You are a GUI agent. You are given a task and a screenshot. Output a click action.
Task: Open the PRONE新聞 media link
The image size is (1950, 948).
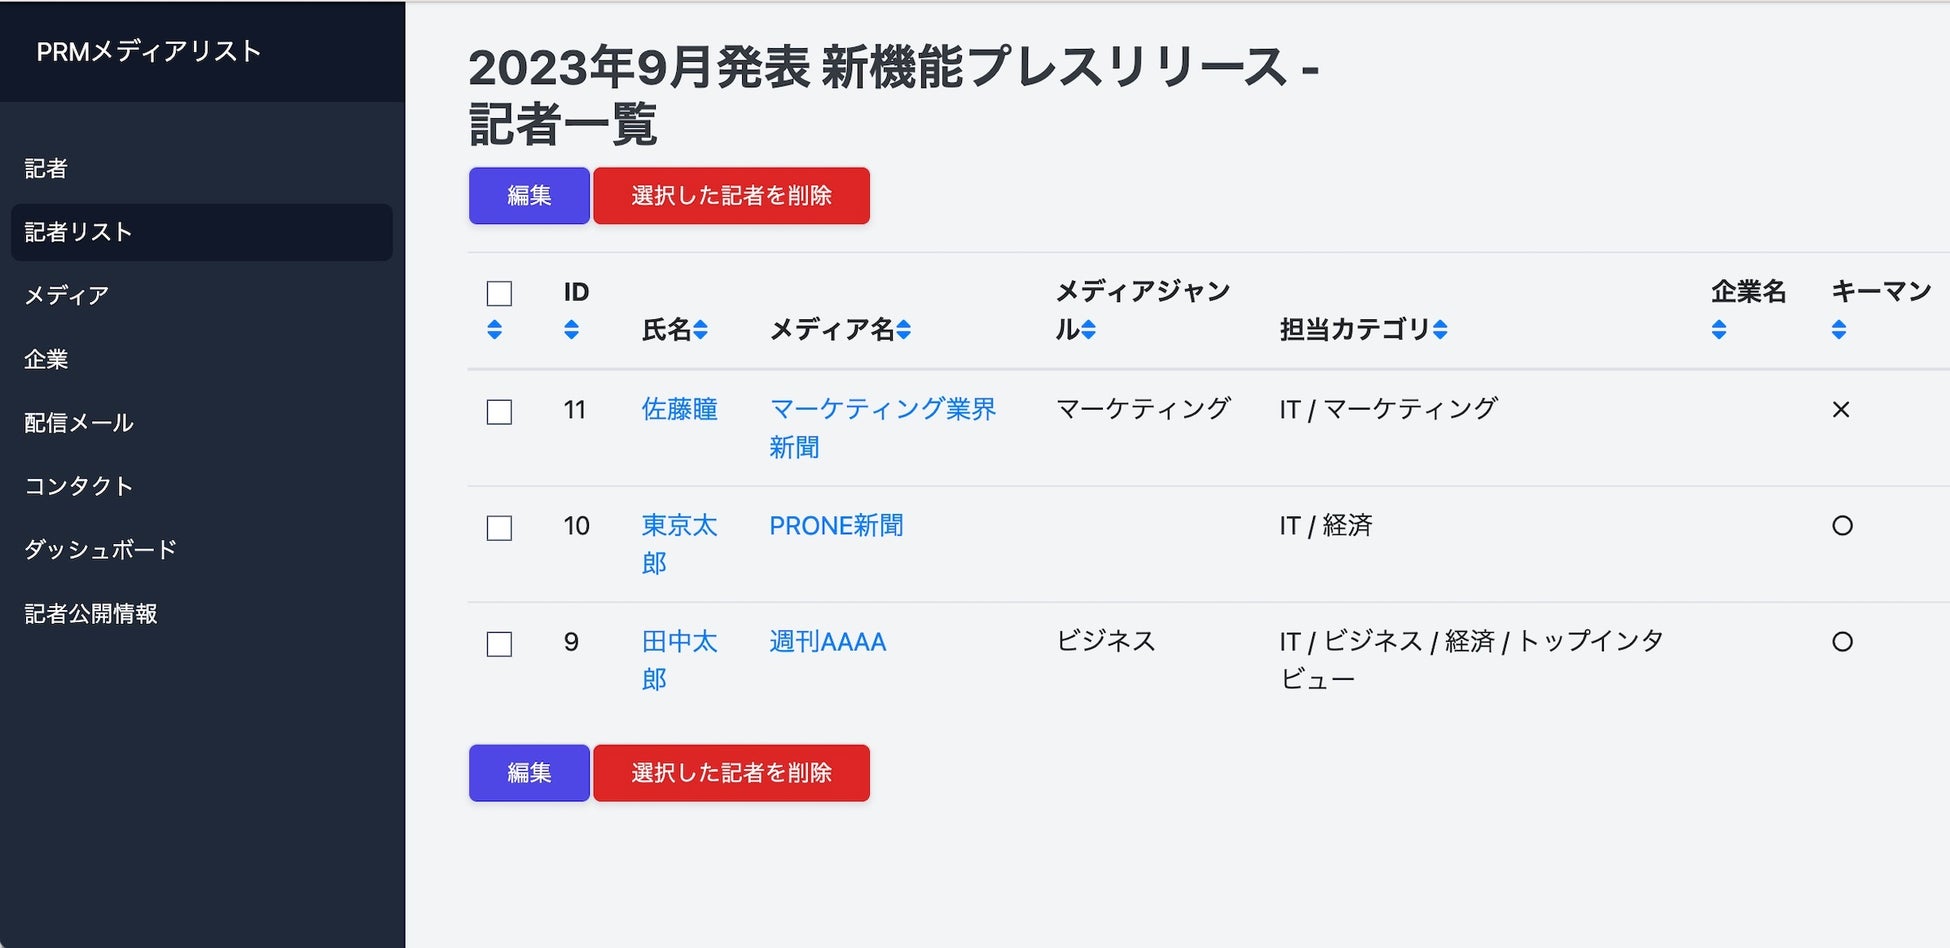tap(836, 525)
